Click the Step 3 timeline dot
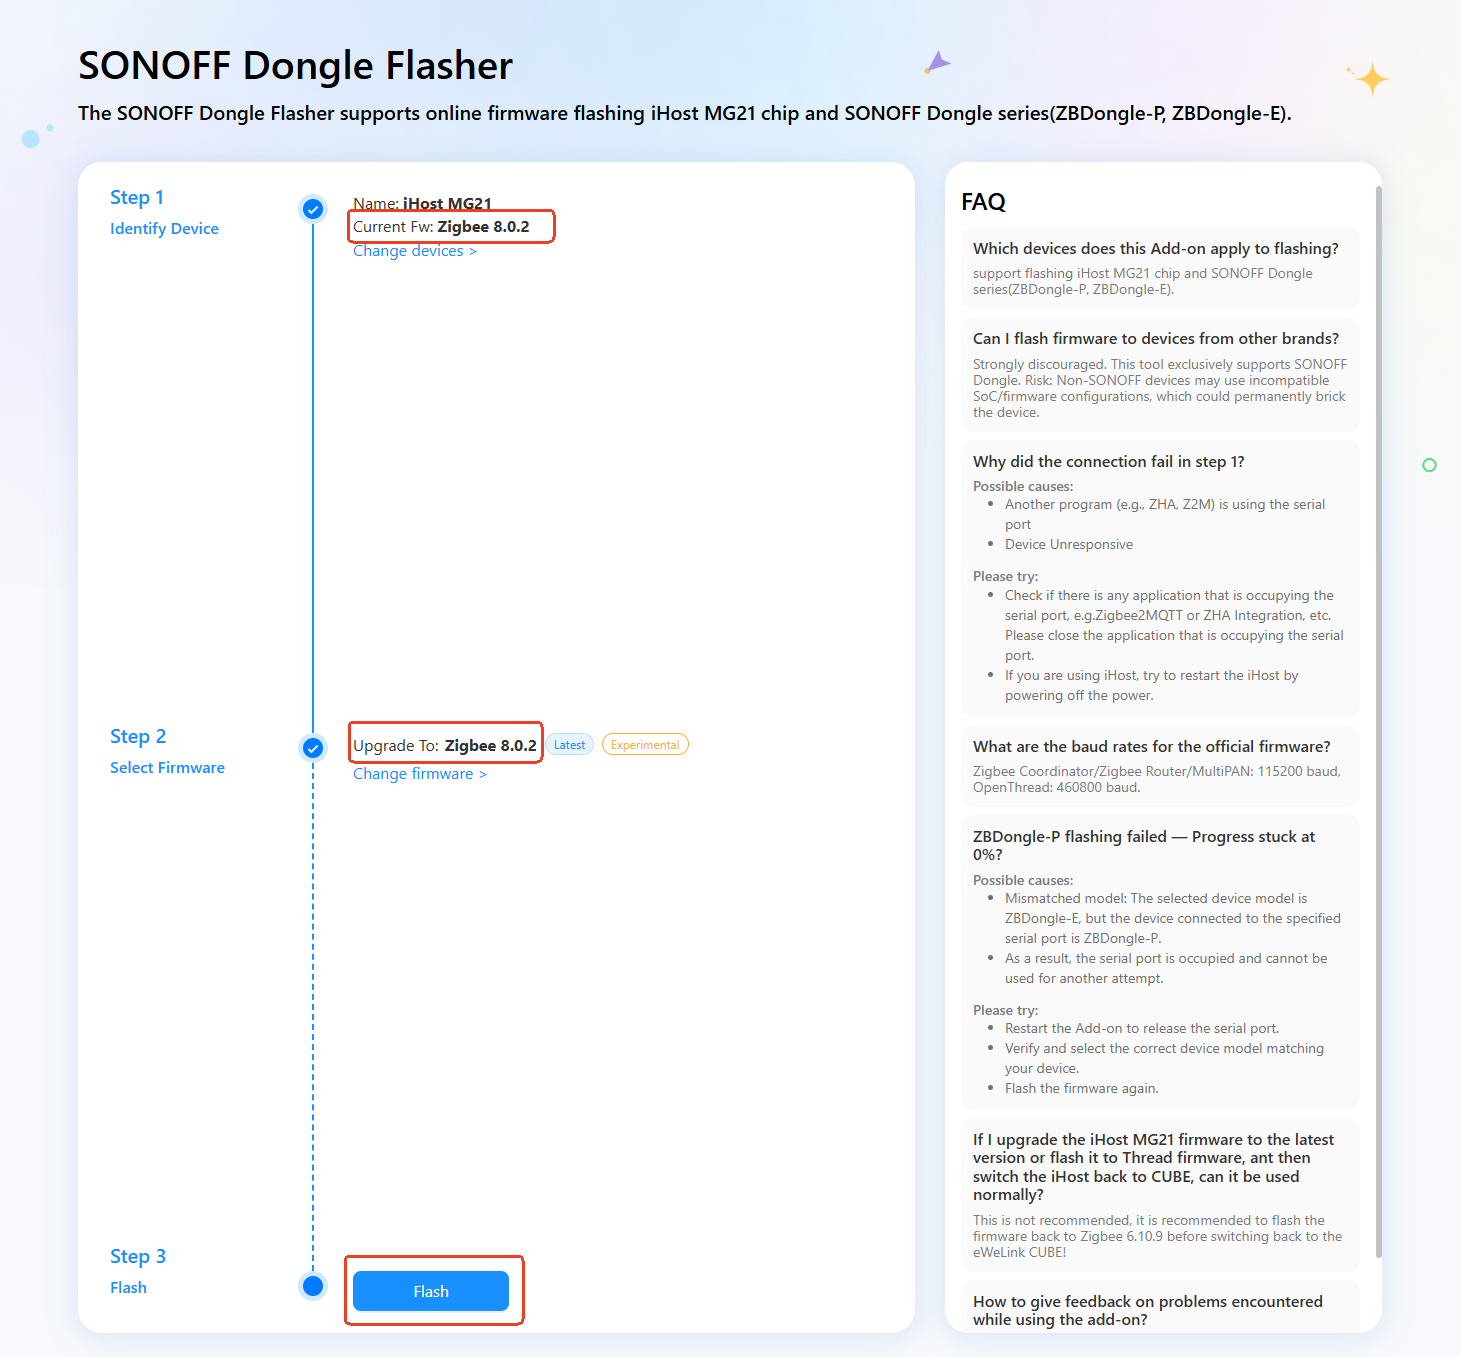The image size is (1461, 1357). [x=313, y=1286]
